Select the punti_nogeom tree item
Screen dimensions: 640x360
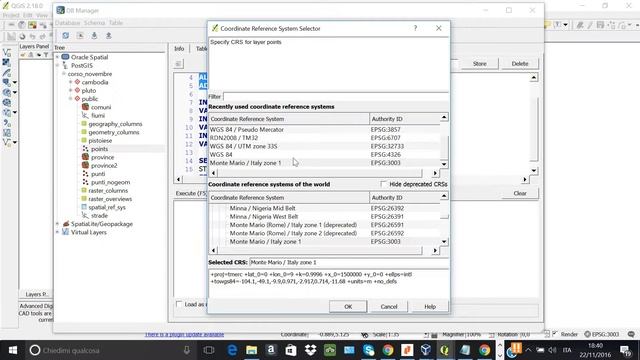110,182
